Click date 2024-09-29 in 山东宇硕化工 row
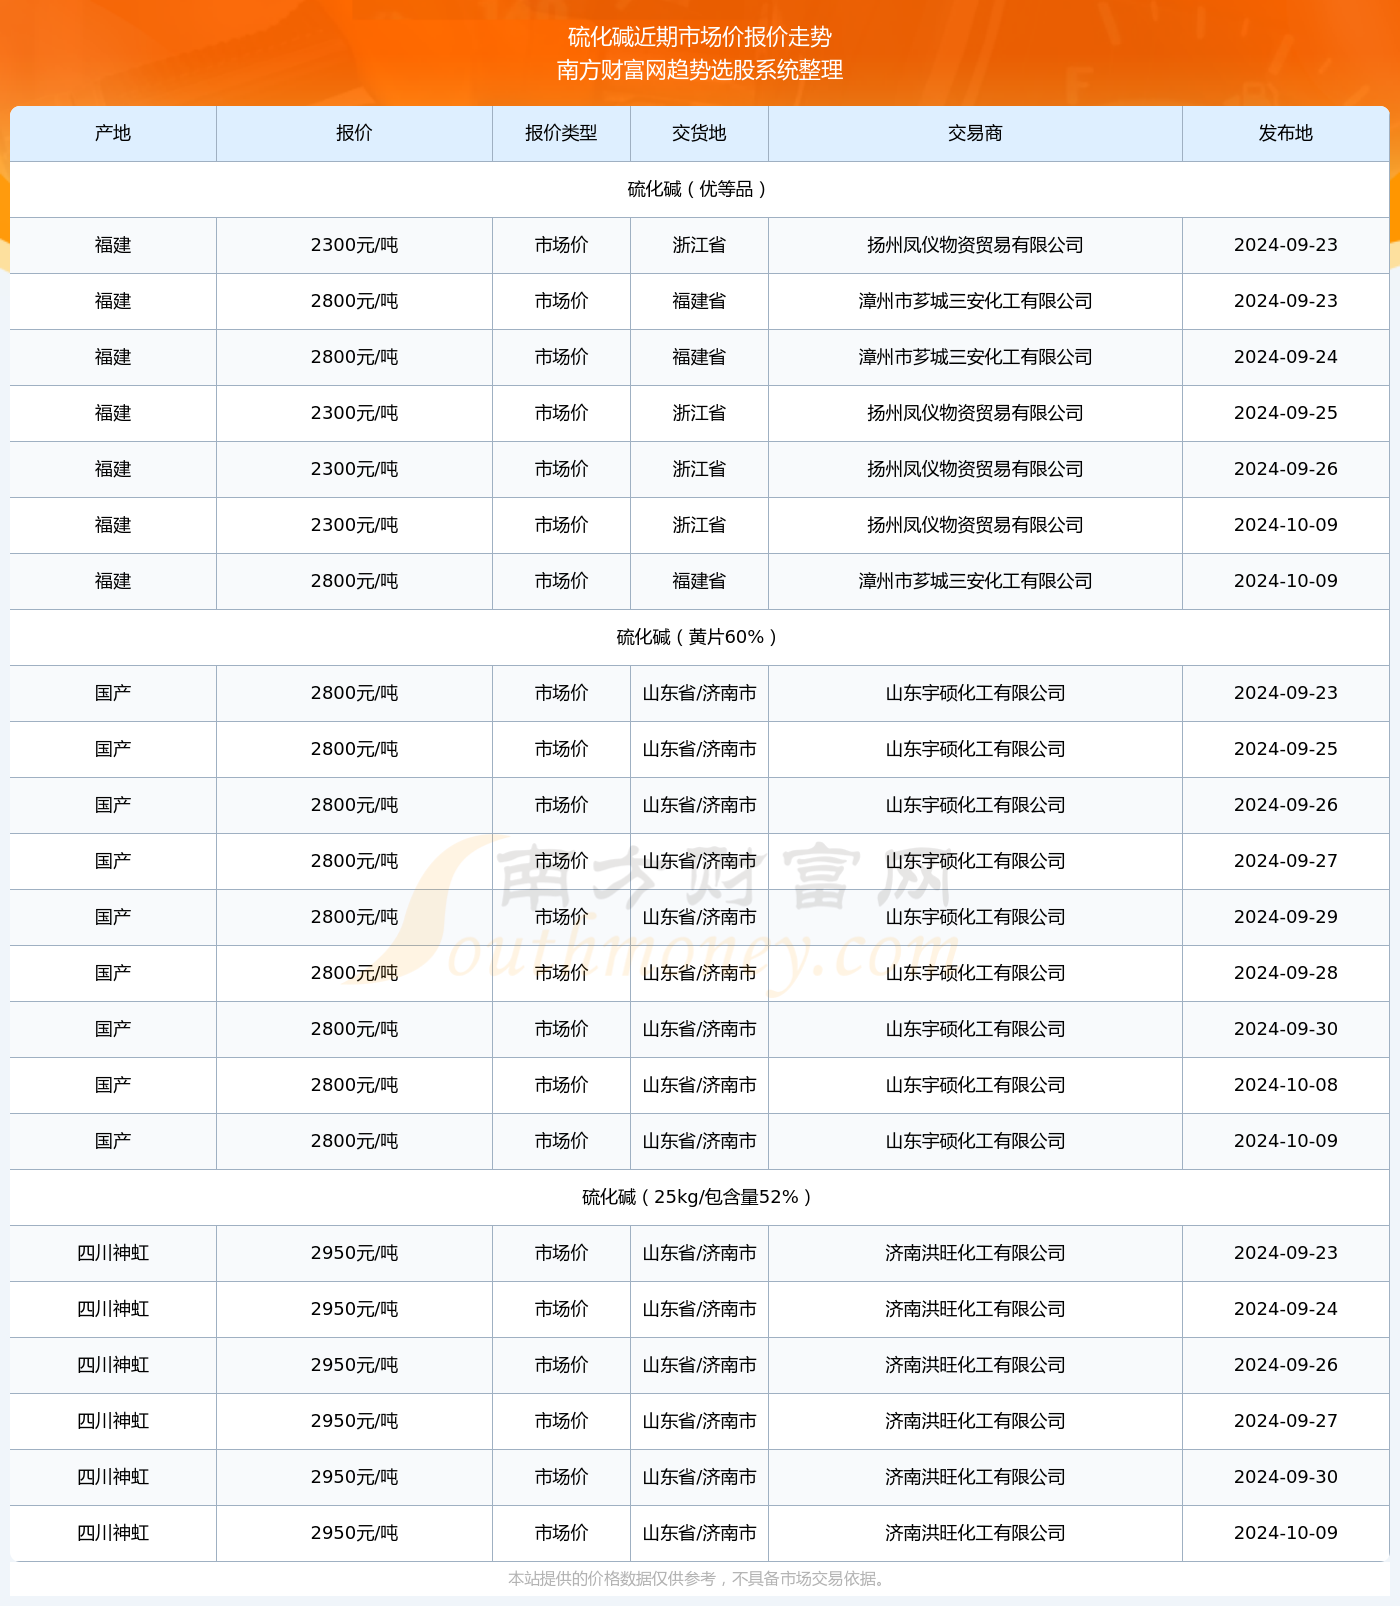The width and height of the screenshot is (1400, 1606). [x=1286, y=917]
